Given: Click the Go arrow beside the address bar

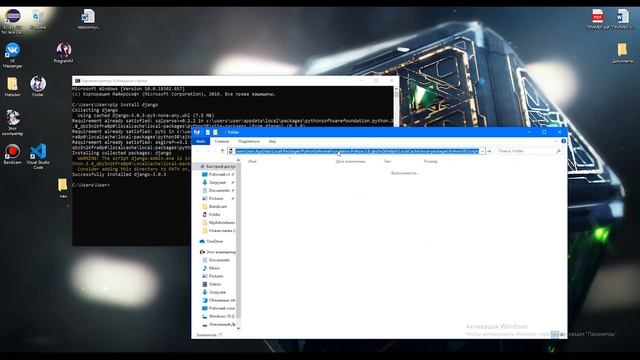Looking at the screenshot, I should coord(489,151).
